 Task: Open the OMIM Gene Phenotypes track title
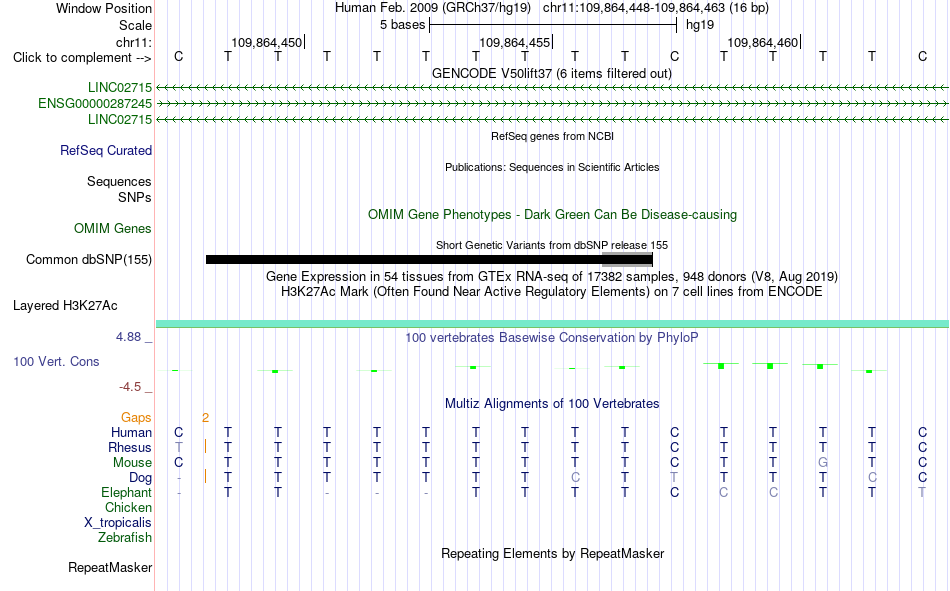pyautogui.click(x=553, y=215)
